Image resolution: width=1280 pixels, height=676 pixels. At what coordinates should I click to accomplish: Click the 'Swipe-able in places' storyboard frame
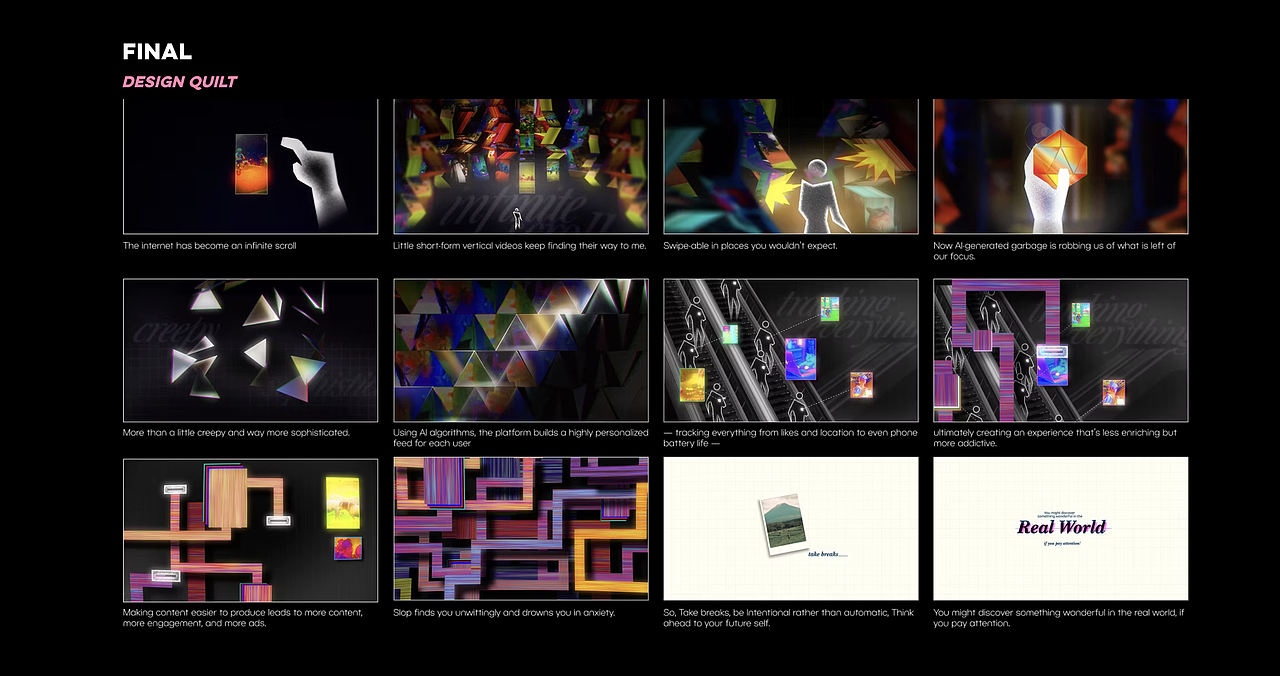click(790, 166)
